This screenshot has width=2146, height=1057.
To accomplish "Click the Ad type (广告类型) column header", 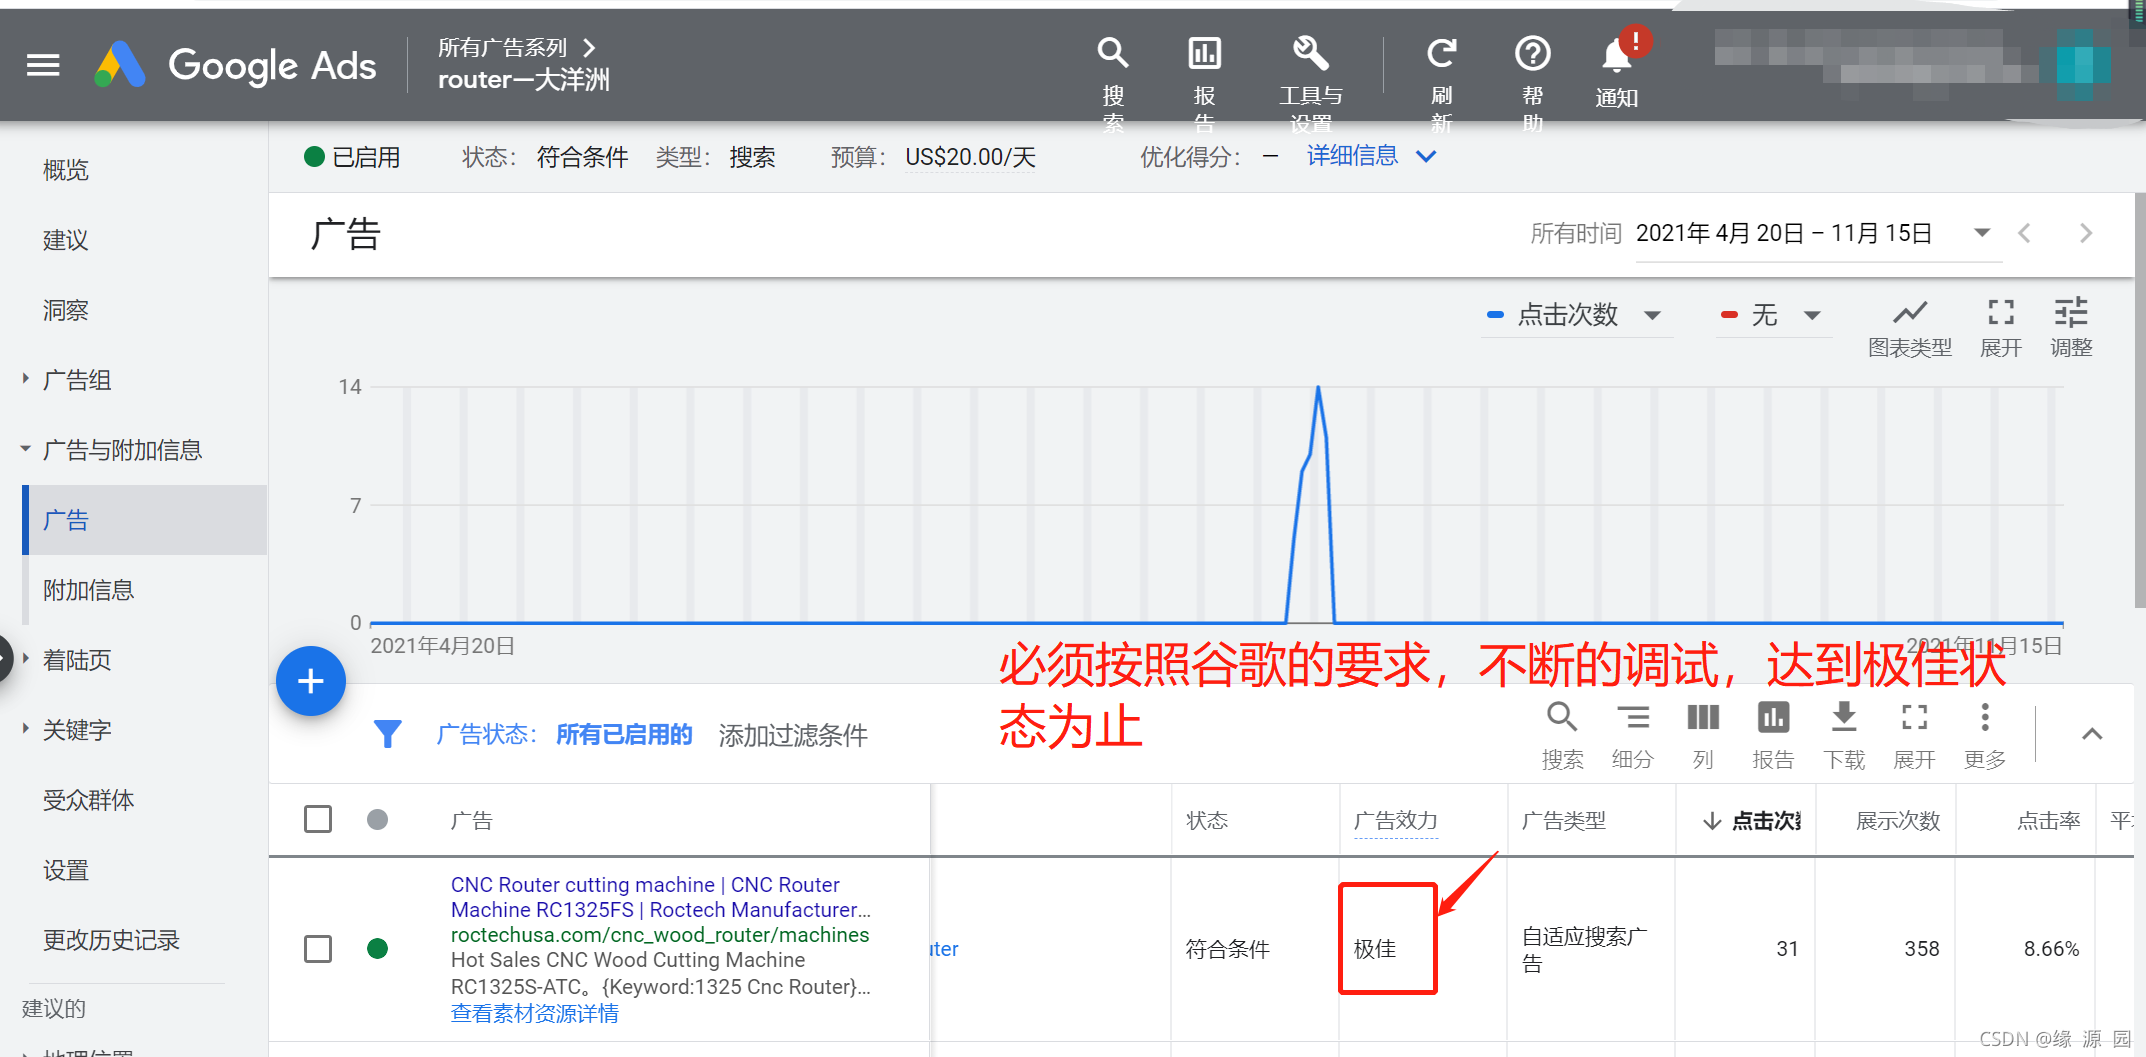I will pyautogui.click(x=1563, y=821).
